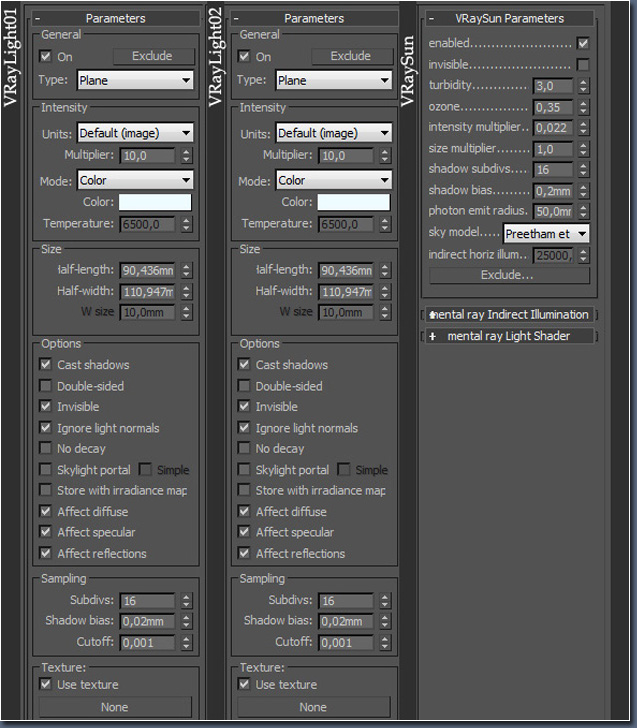Viewport: 637px width, 728px height.
Task: Click the Multiplier spinner arrows in VRayLight01
Action: click(186, 156)
